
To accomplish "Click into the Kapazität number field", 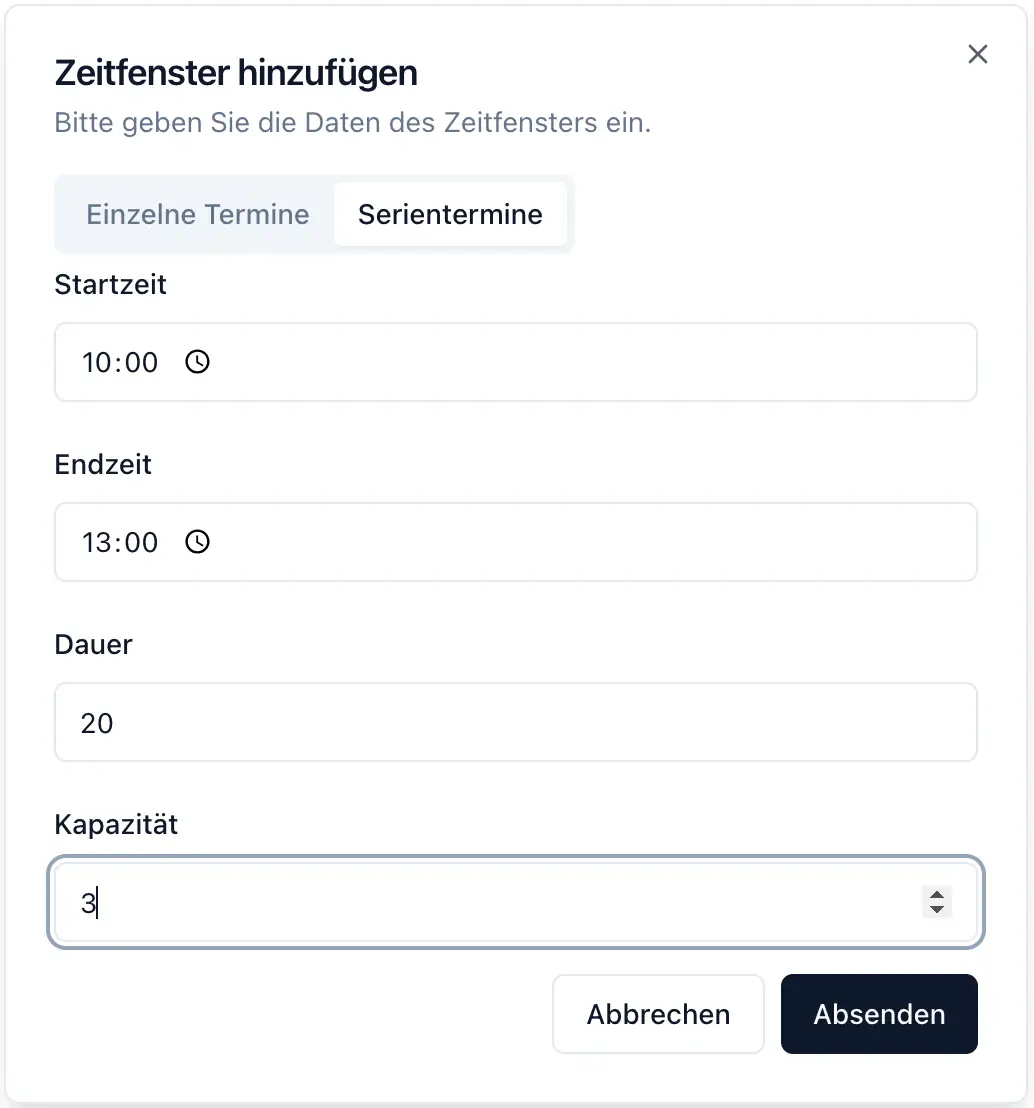I will [x=480, y=902].
